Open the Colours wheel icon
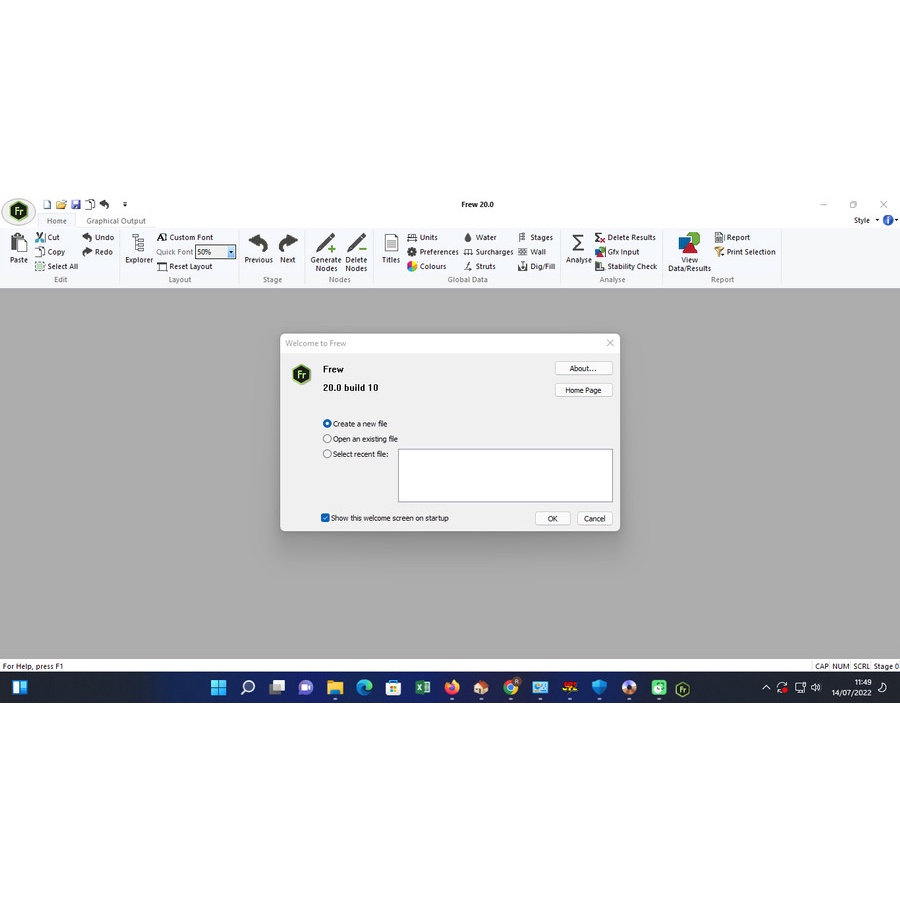Screen dimensions: 900x900 [412, 266]
